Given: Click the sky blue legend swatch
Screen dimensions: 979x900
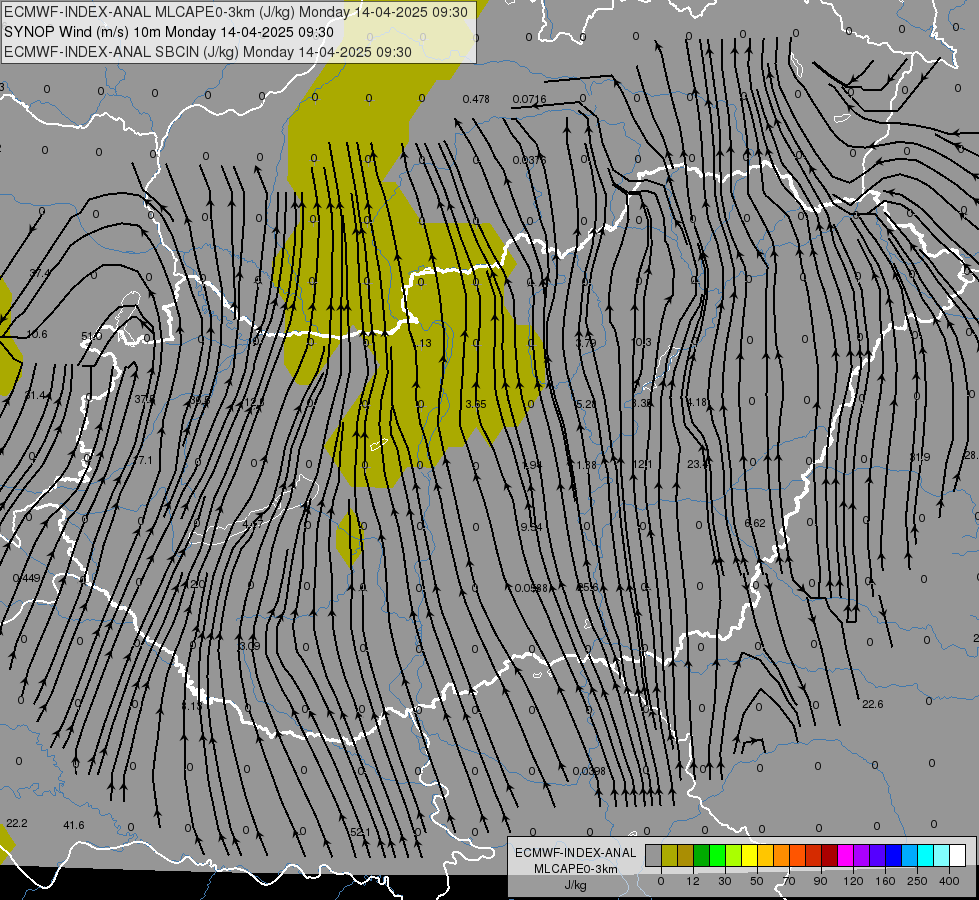Looking at the screenshot, I should click(909, 855).
